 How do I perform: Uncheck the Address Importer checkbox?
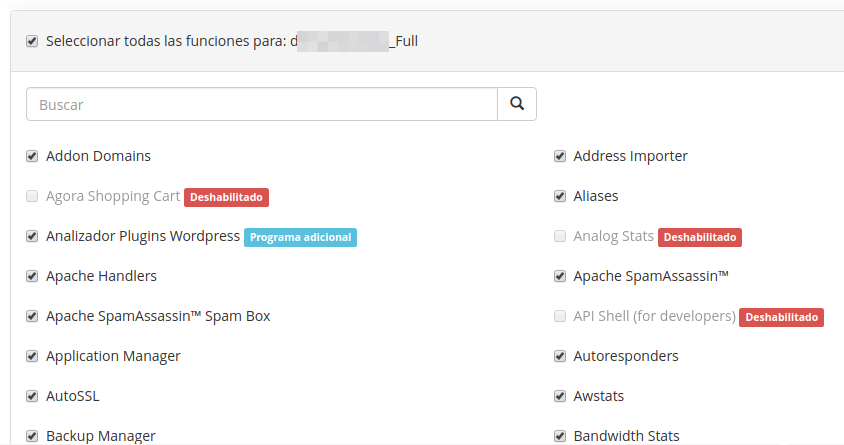point(560,156)
